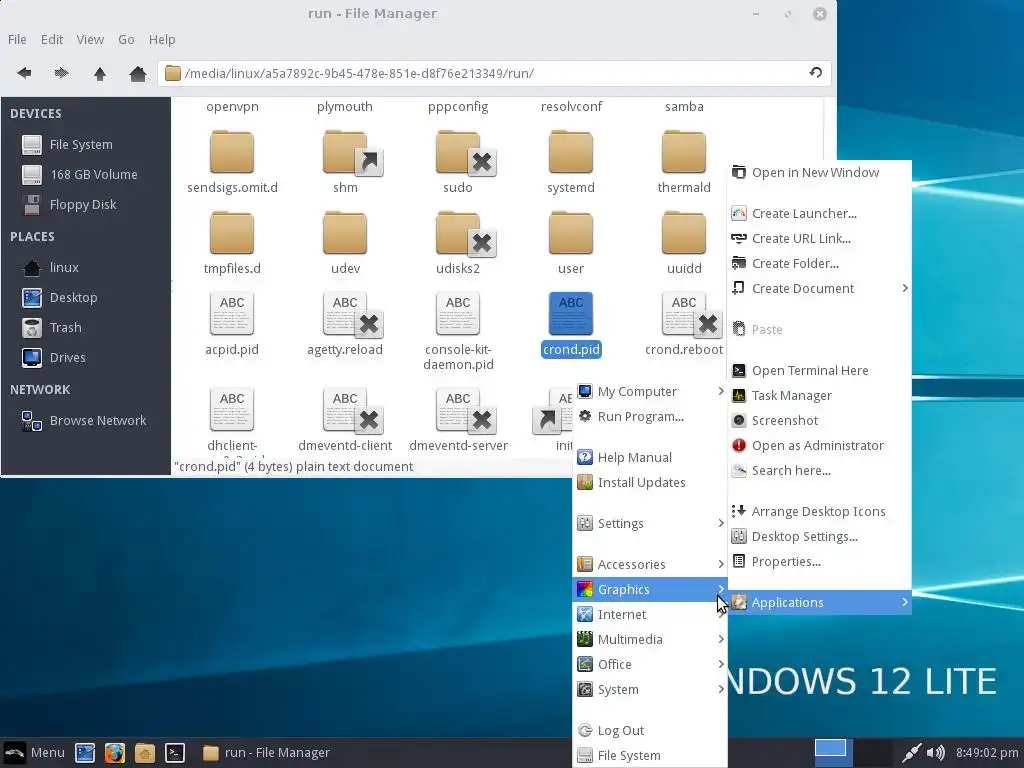This screenshot has width=1024, height=768.
Task: Open the File menu
Action: (x=17, y=39)
